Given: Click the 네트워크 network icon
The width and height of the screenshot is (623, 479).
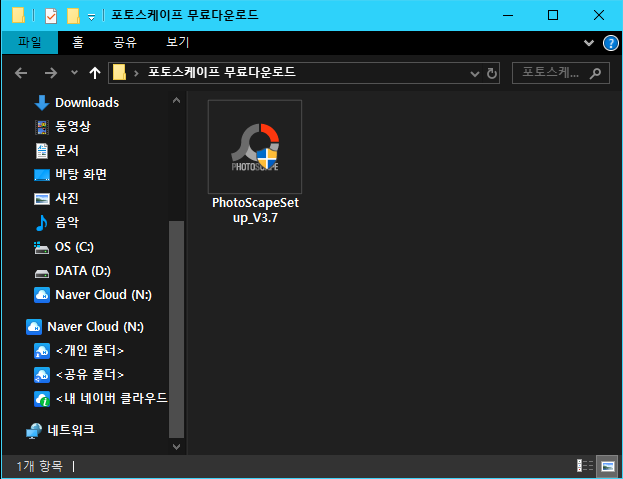Looking at the screenshot, I should pos(34,431).
